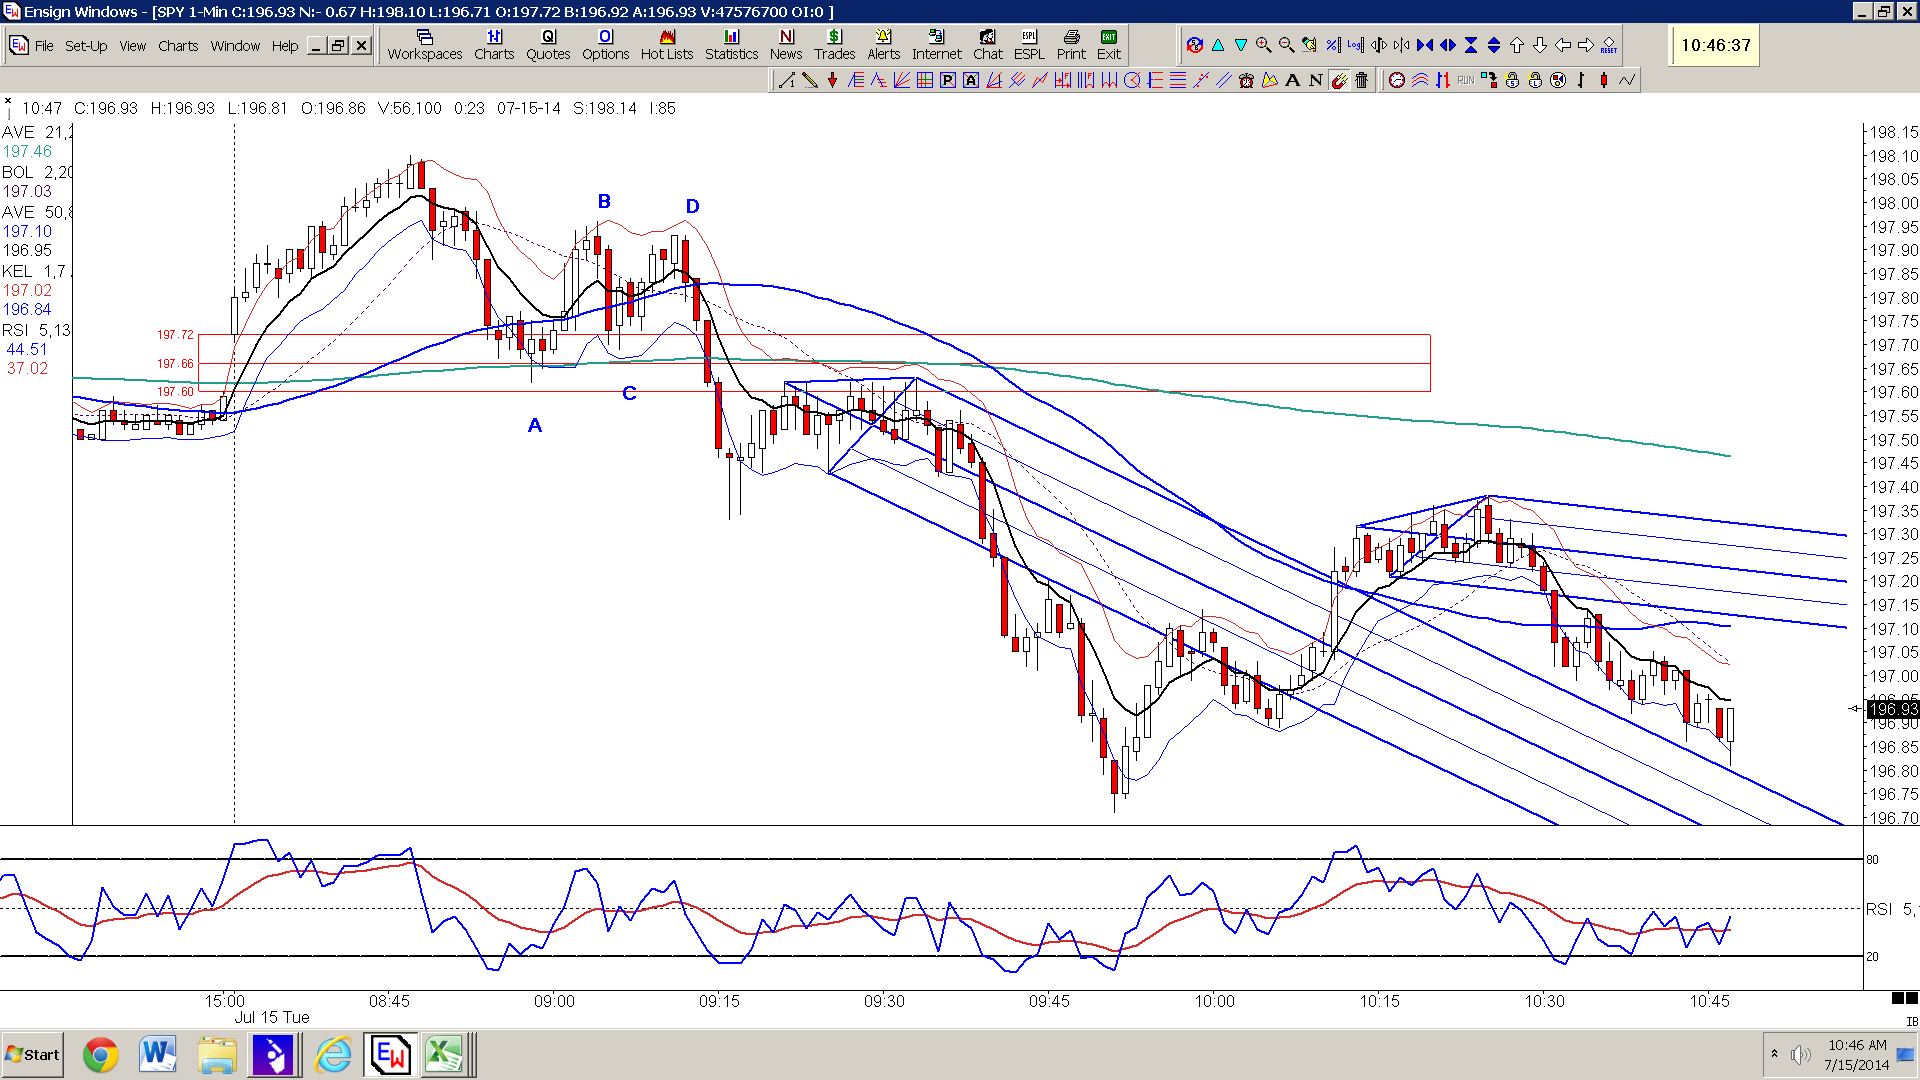Open the Quotes panel icon

tap(548, 45)
